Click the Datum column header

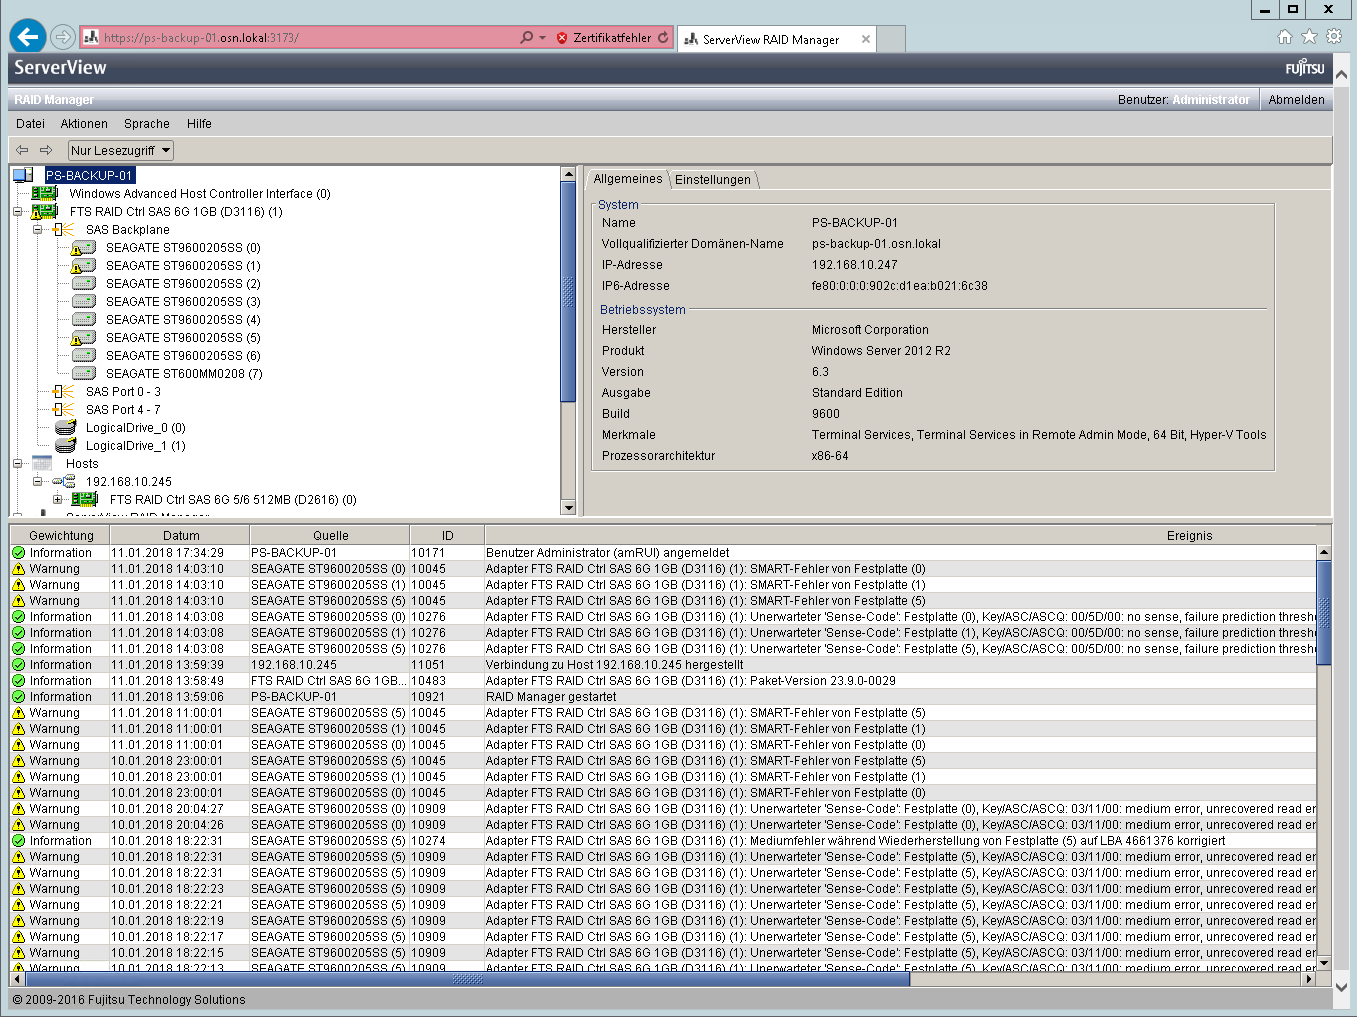coord(181,536)
